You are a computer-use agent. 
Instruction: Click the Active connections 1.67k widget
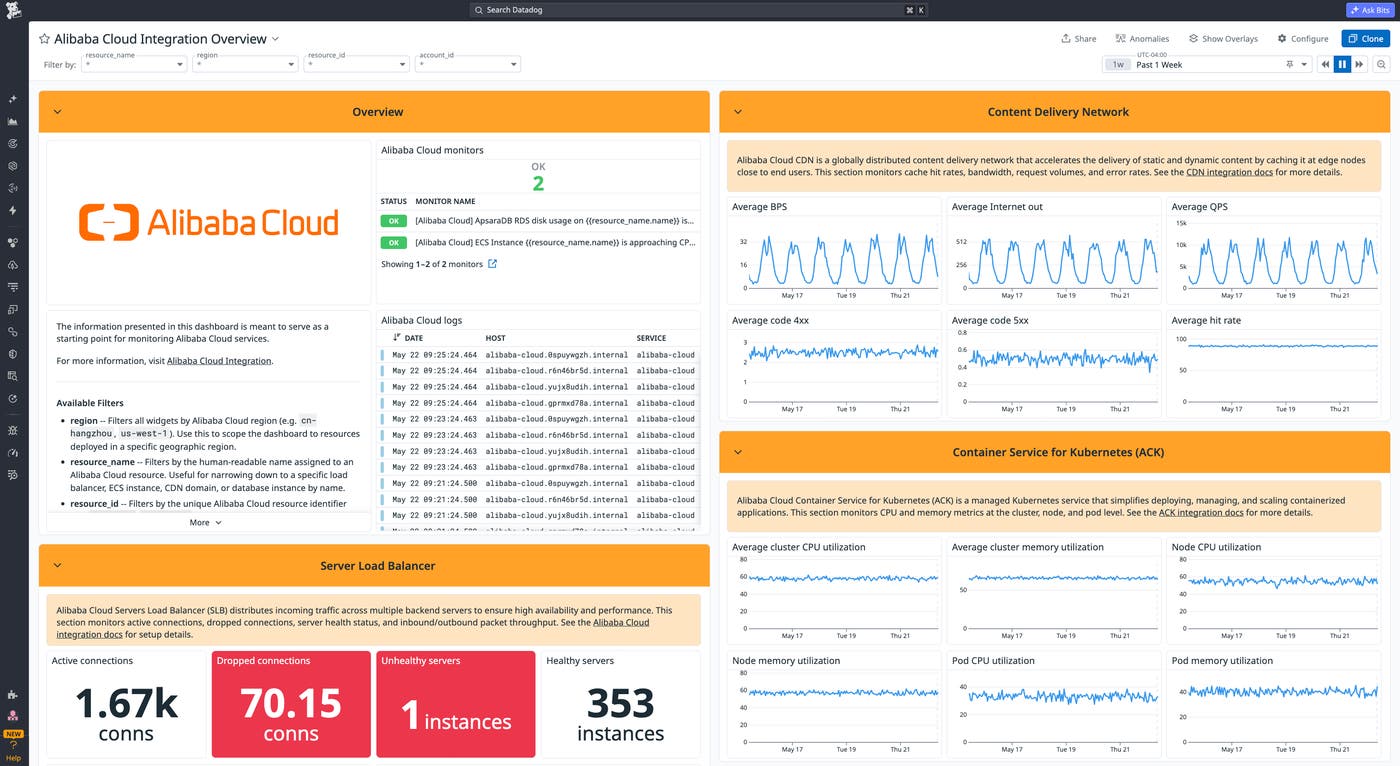126,704
